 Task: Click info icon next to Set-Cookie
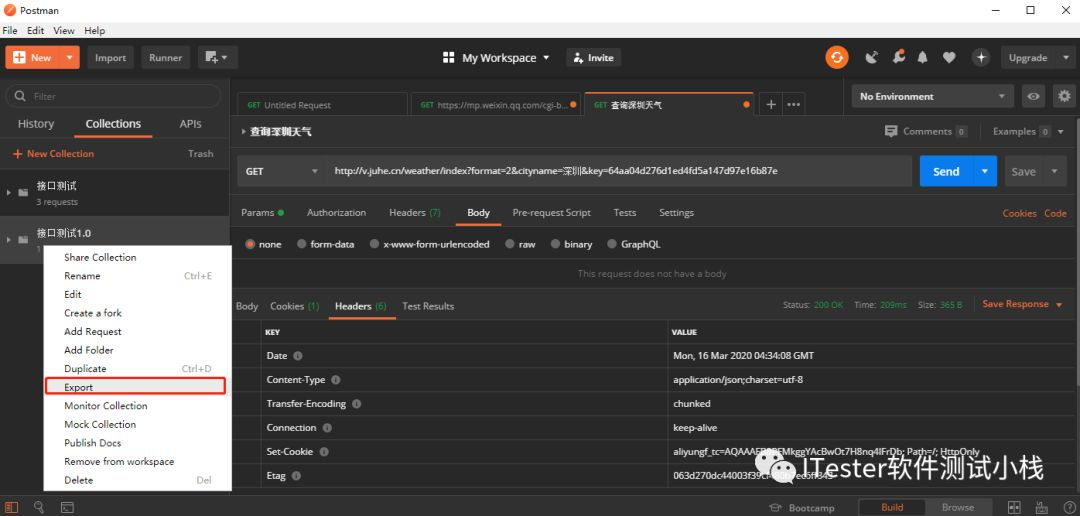tap(324, 452)
